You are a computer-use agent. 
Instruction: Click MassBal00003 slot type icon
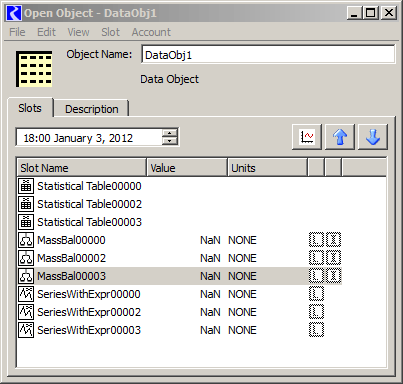coord(26,276)
